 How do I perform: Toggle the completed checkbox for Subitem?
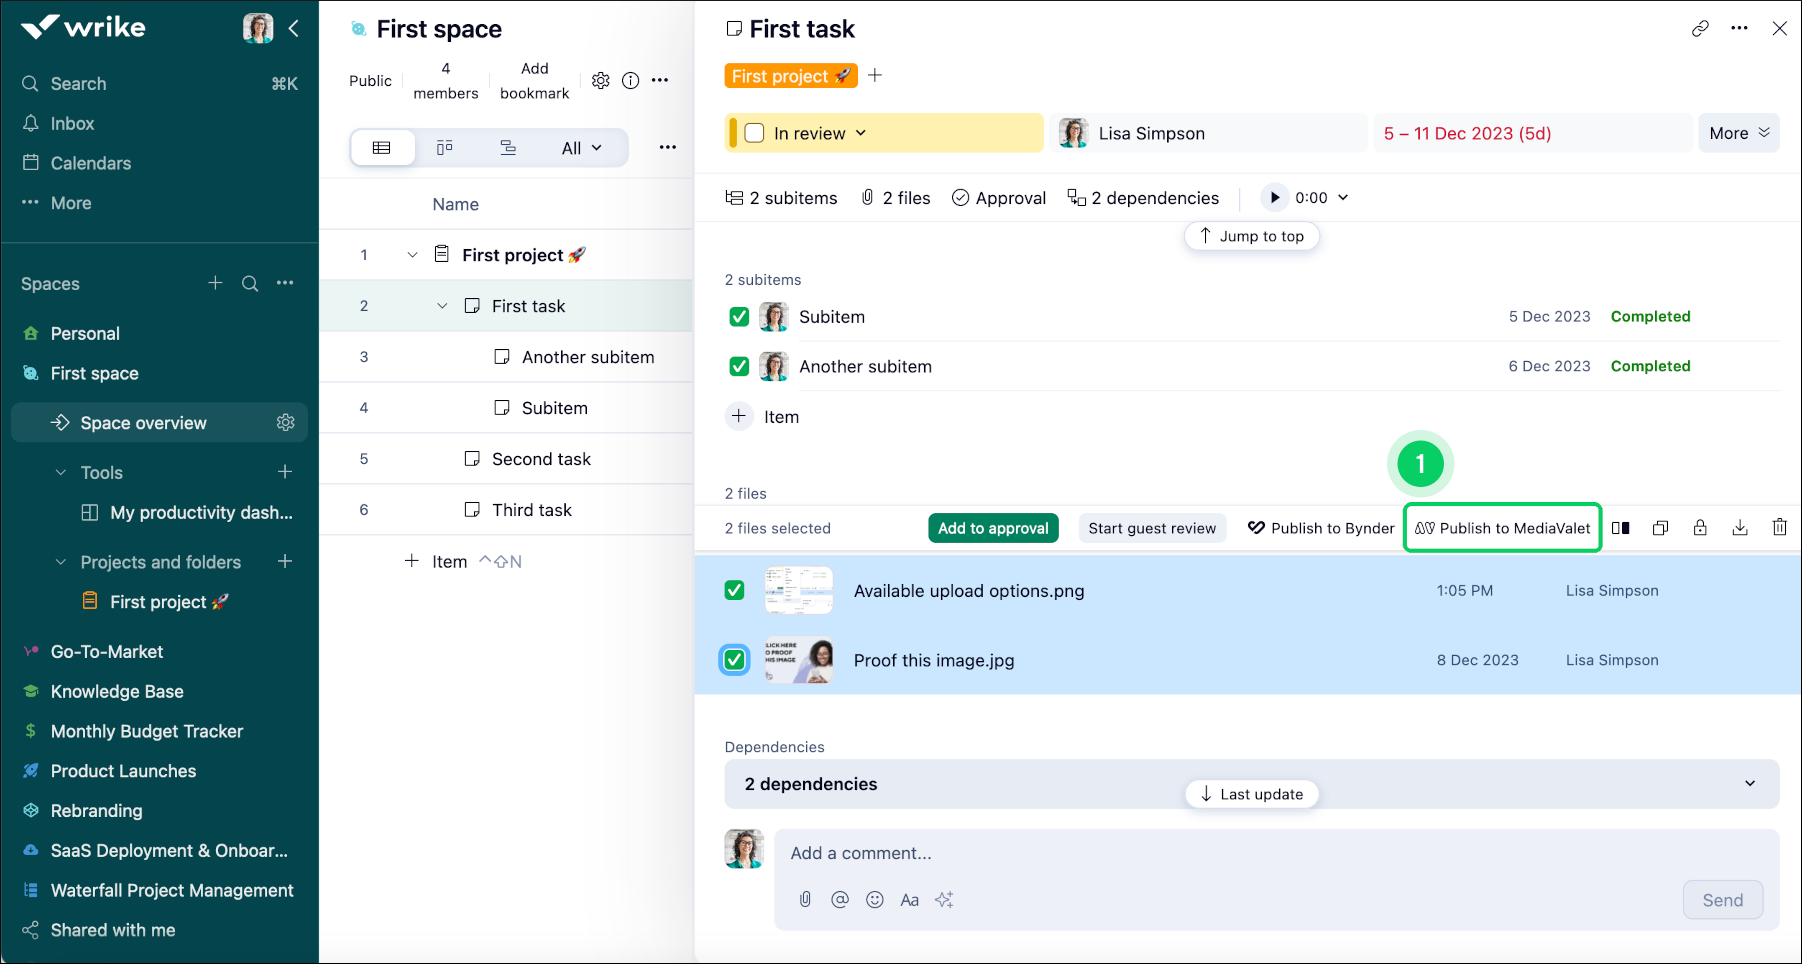[739, 317]
